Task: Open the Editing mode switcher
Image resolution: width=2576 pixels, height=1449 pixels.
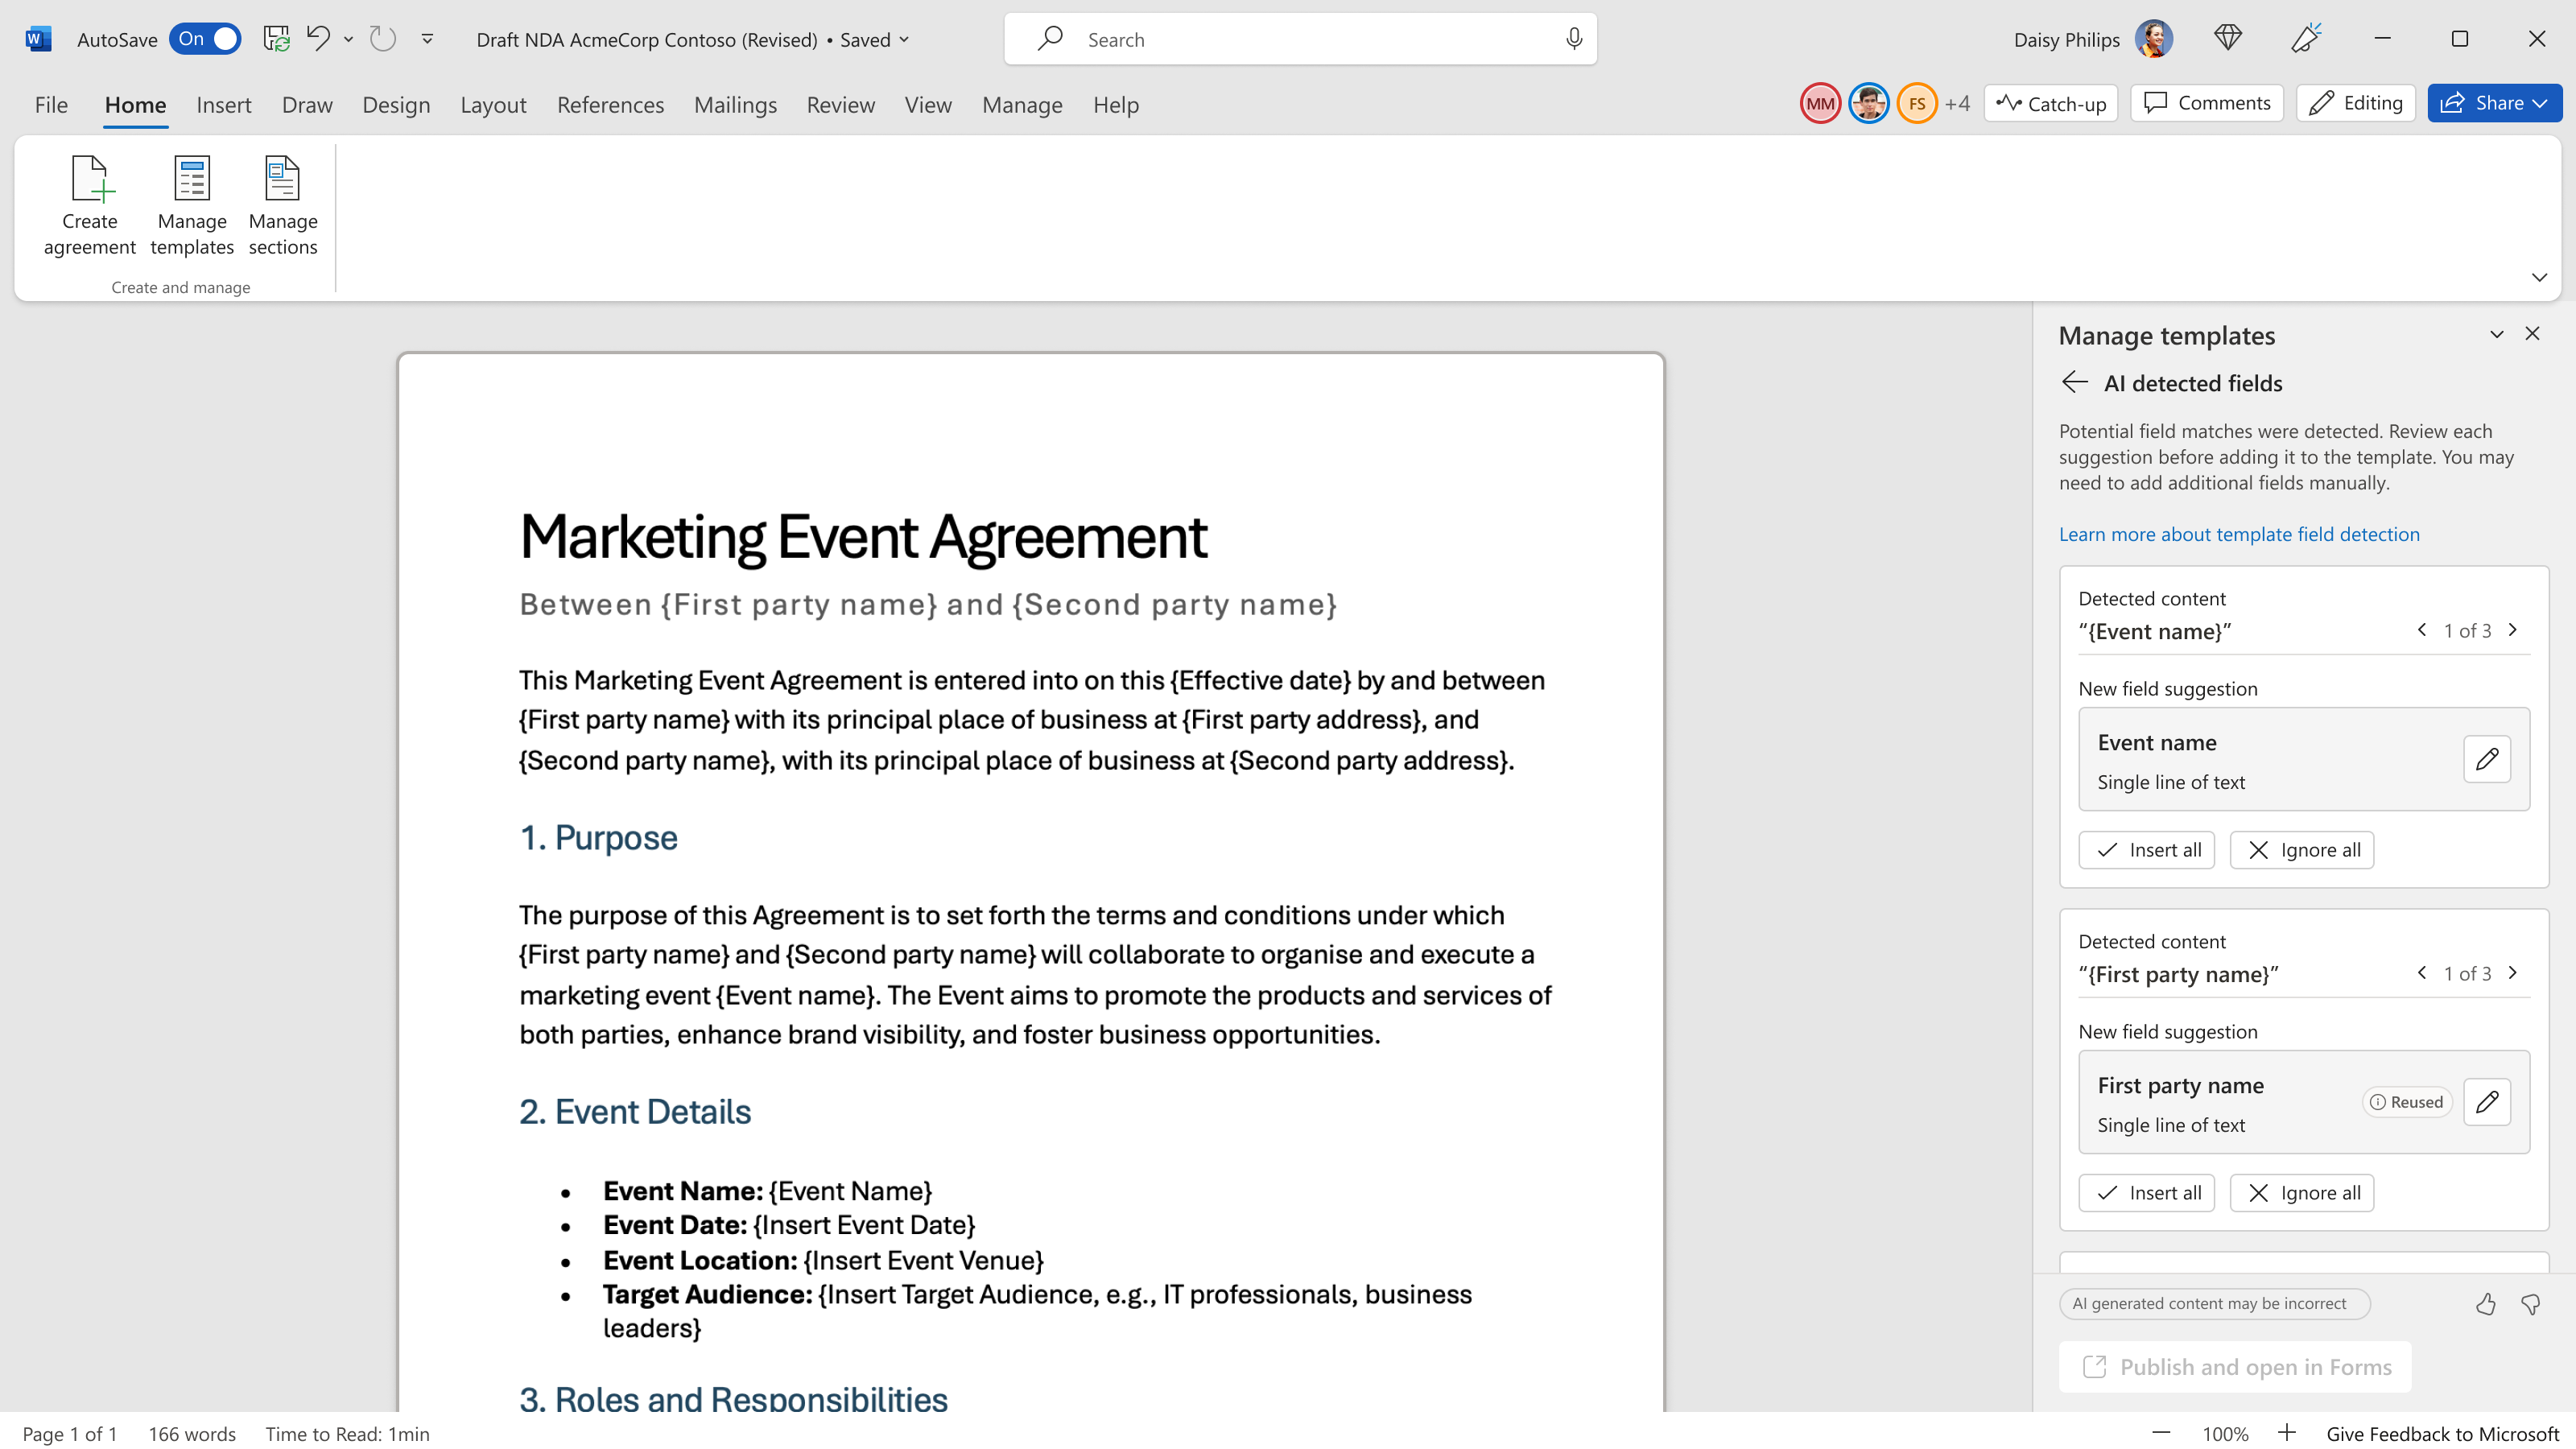Action: (2356, 103)
